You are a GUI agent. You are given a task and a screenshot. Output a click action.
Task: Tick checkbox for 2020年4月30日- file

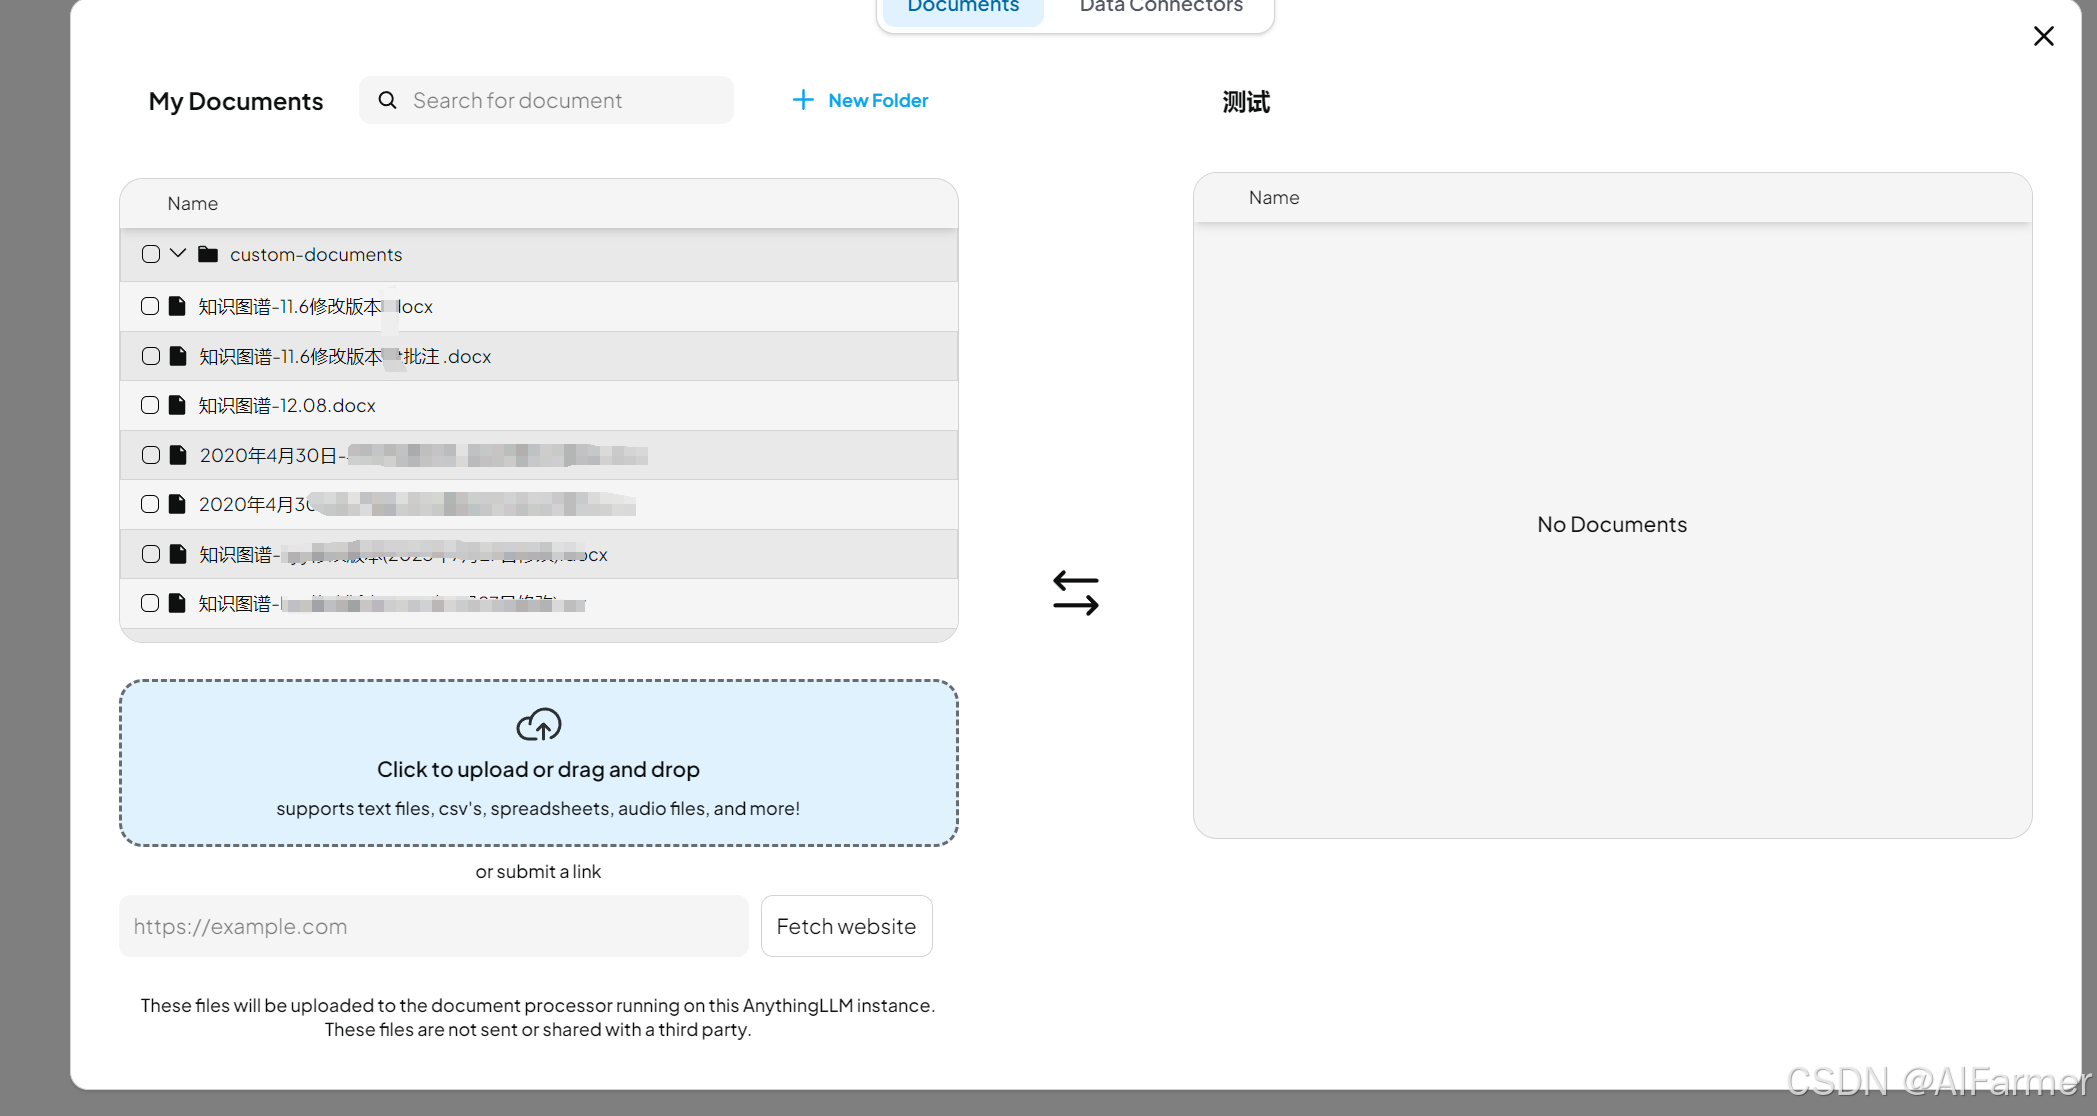[151, 455]
